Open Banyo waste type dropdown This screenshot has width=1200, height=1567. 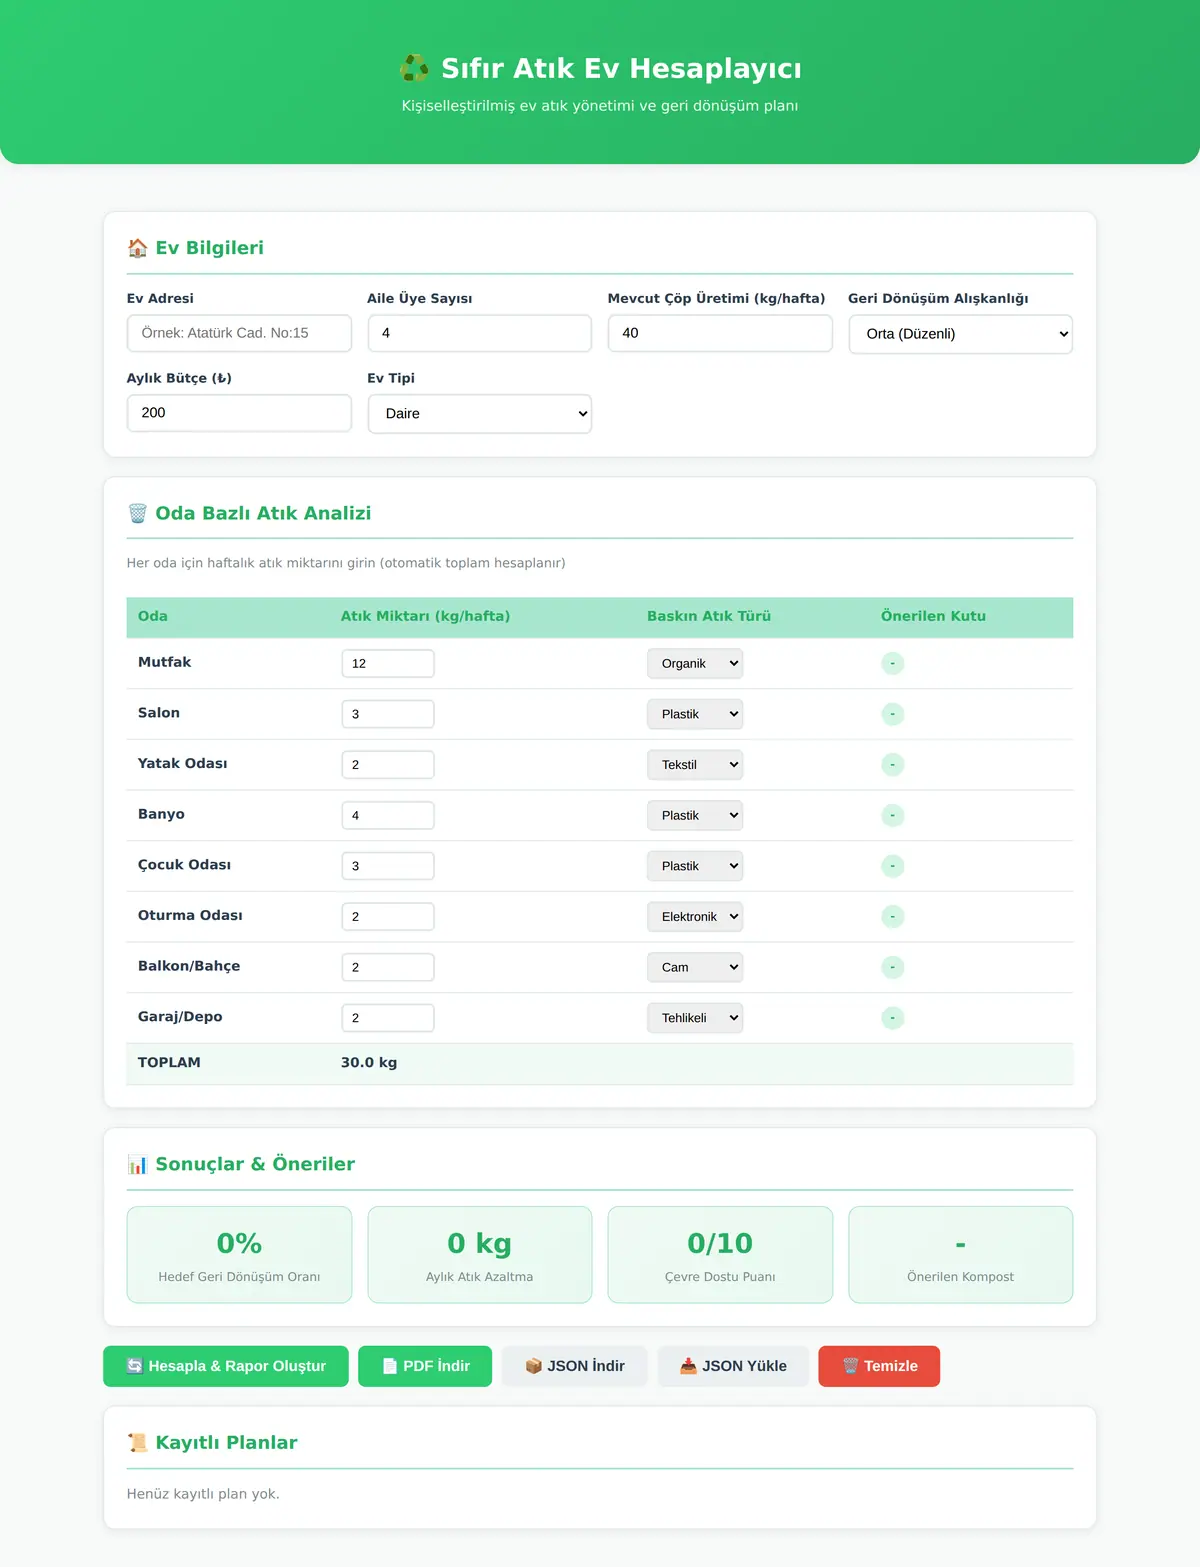pos(695,815)
